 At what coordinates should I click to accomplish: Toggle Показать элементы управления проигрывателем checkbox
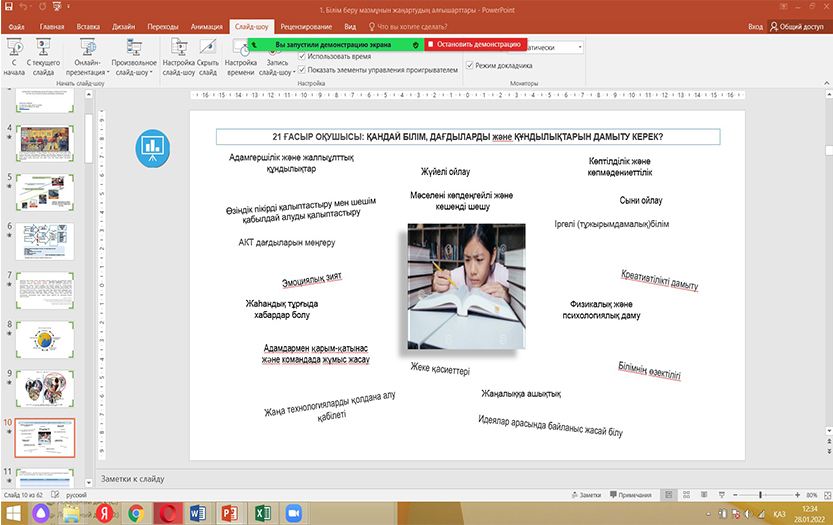pos(303,71)
